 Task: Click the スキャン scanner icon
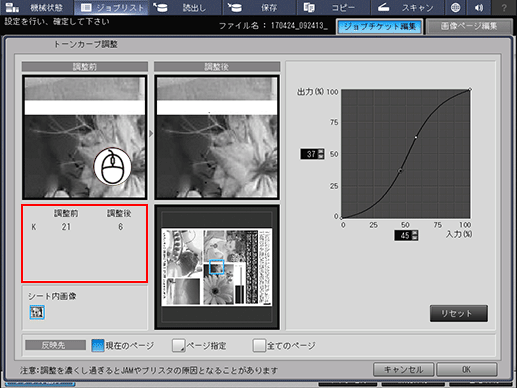pyautogui.click(x=383, y=7)
